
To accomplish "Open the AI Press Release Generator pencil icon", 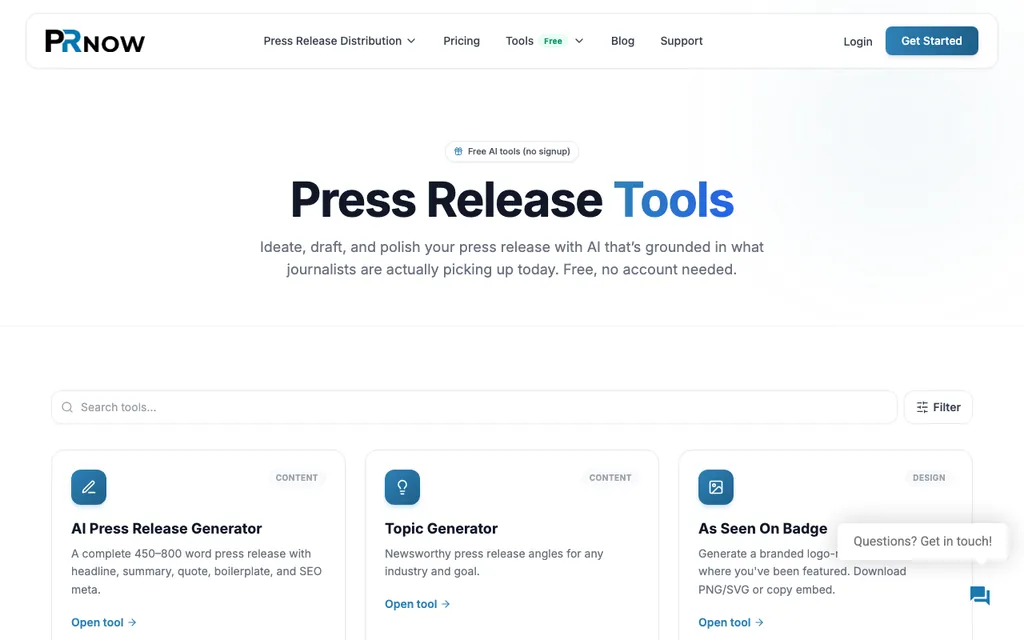I will pos(89,487).
